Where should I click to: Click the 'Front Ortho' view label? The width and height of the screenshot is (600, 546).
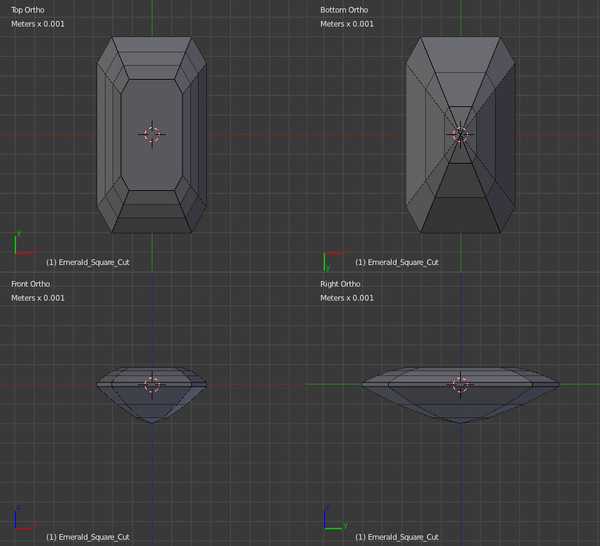(x=31, y=284)
